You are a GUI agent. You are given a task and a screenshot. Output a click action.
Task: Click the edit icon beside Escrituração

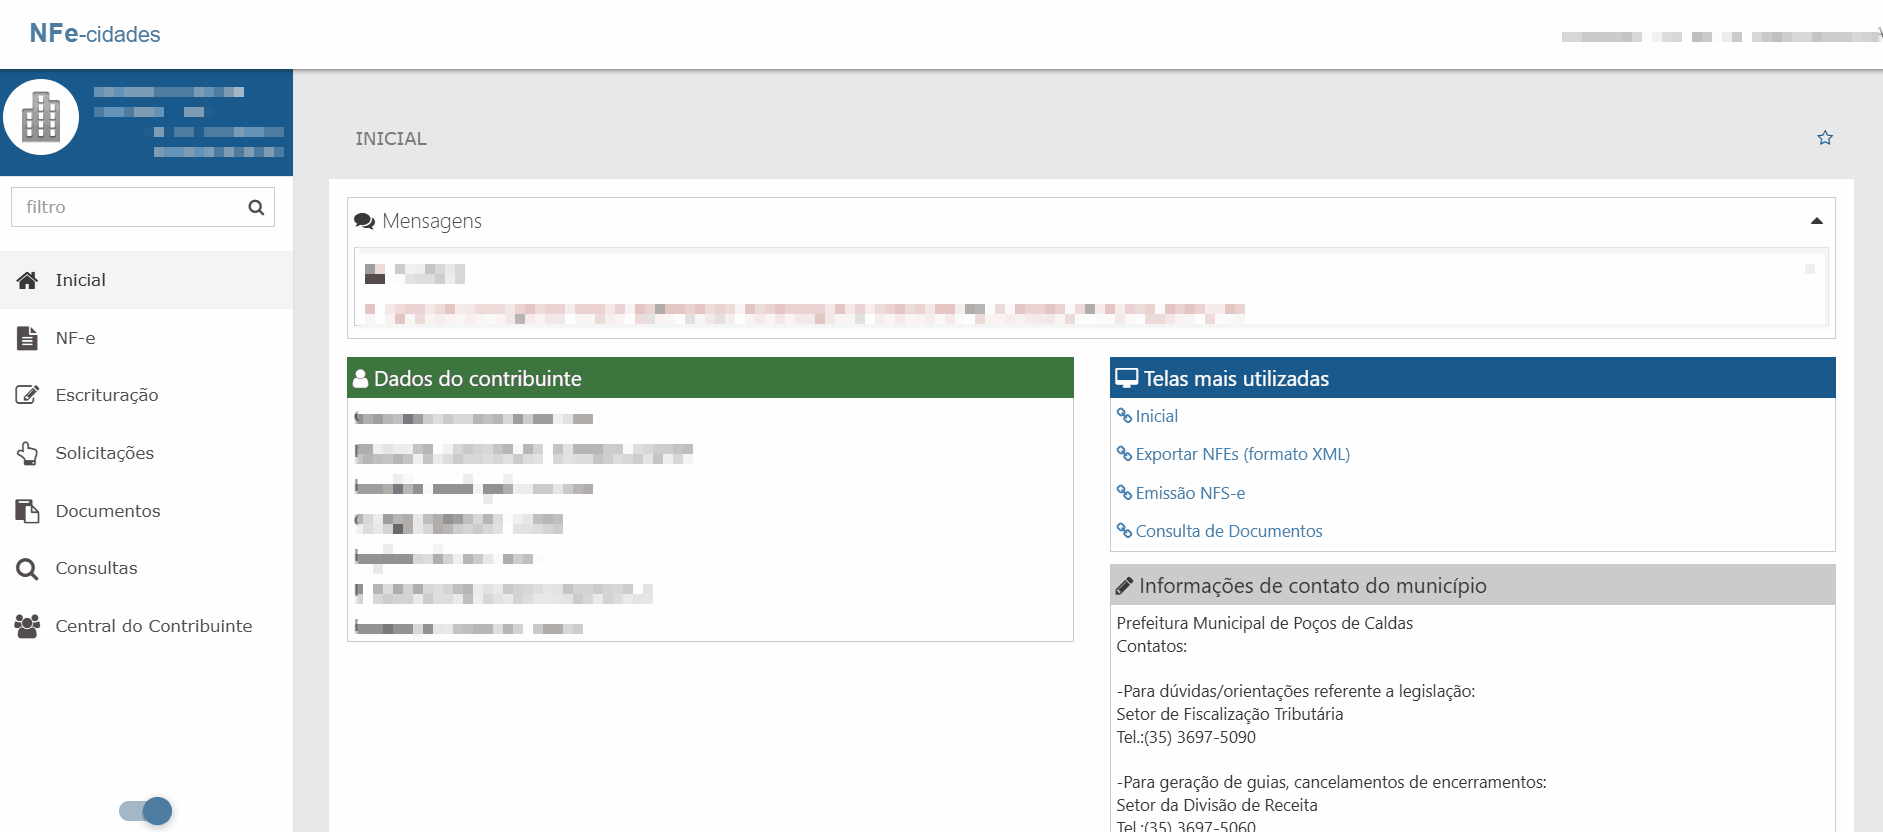pyautogui.click(x=28, y=395)
